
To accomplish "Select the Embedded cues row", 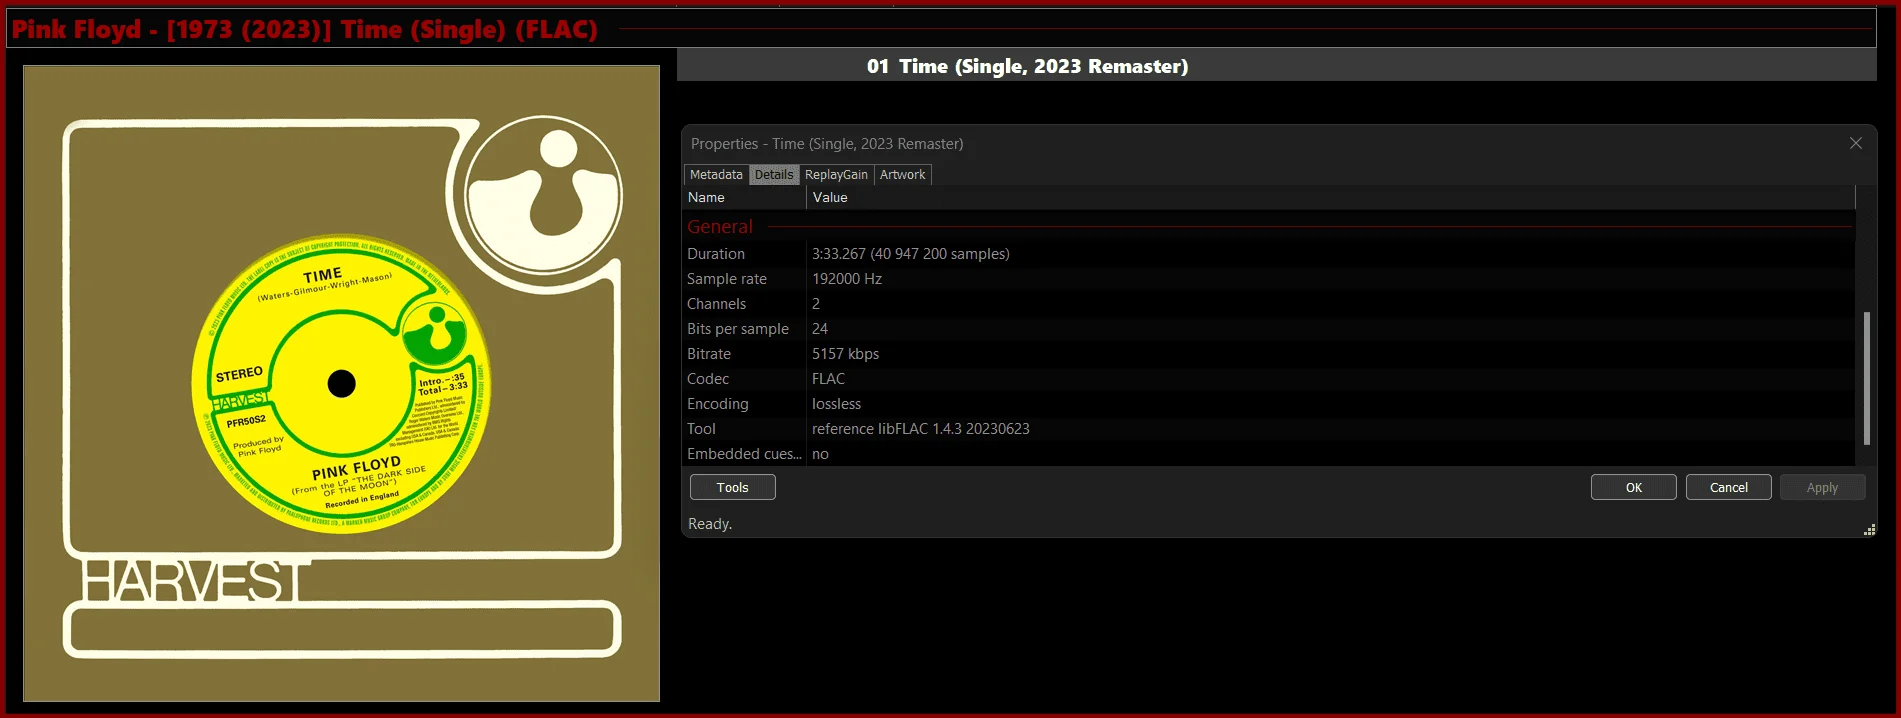I will point(1269,454).
